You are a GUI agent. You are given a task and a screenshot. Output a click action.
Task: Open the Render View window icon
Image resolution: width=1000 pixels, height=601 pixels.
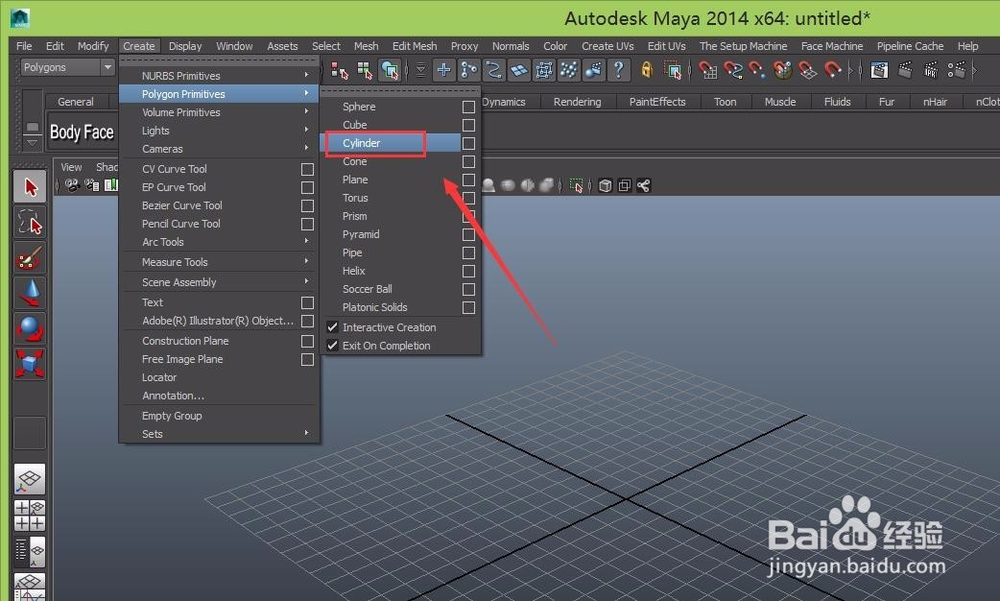[879, 70]
